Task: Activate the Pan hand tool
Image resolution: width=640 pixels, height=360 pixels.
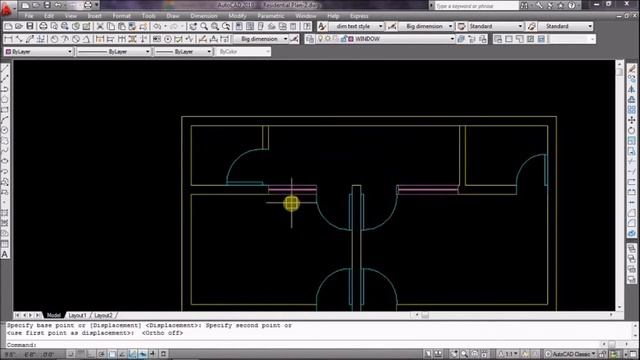Action: [x=193, y=26]
